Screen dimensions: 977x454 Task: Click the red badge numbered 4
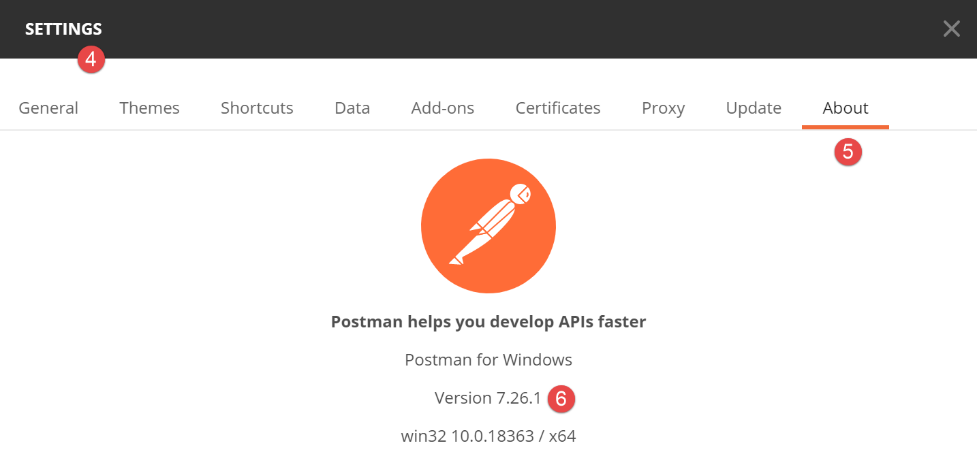pos(91,59)
